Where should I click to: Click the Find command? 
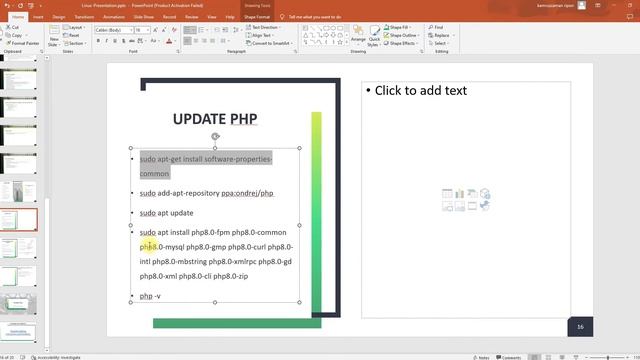click(x=436, y=27)
